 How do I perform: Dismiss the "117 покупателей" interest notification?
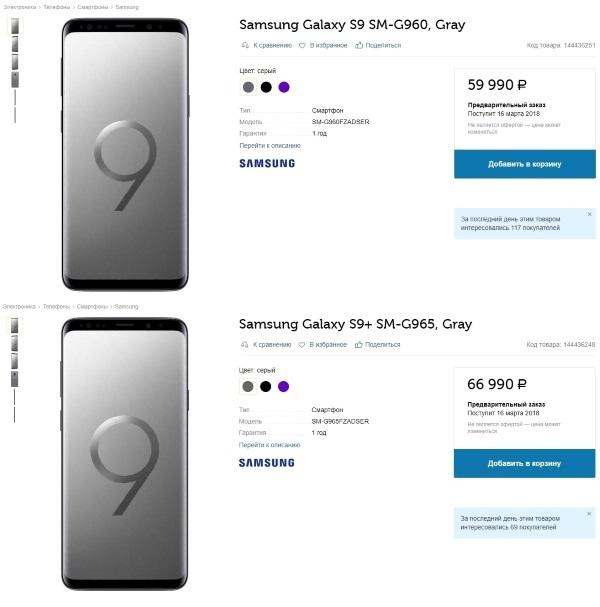(589, 214)
